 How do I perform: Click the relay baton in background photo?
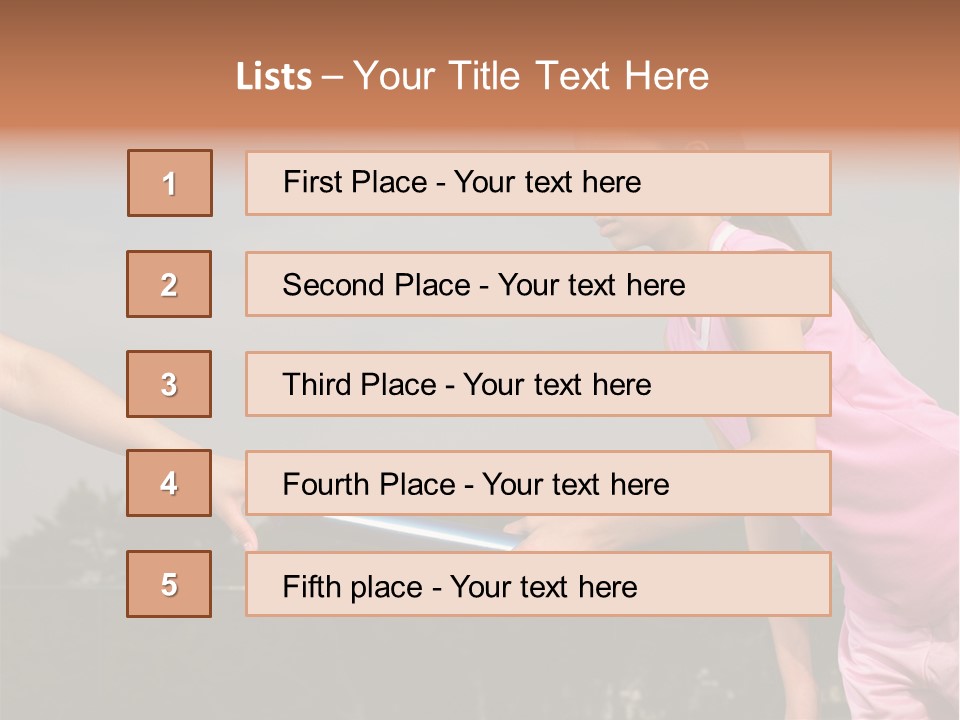(430, 530)
